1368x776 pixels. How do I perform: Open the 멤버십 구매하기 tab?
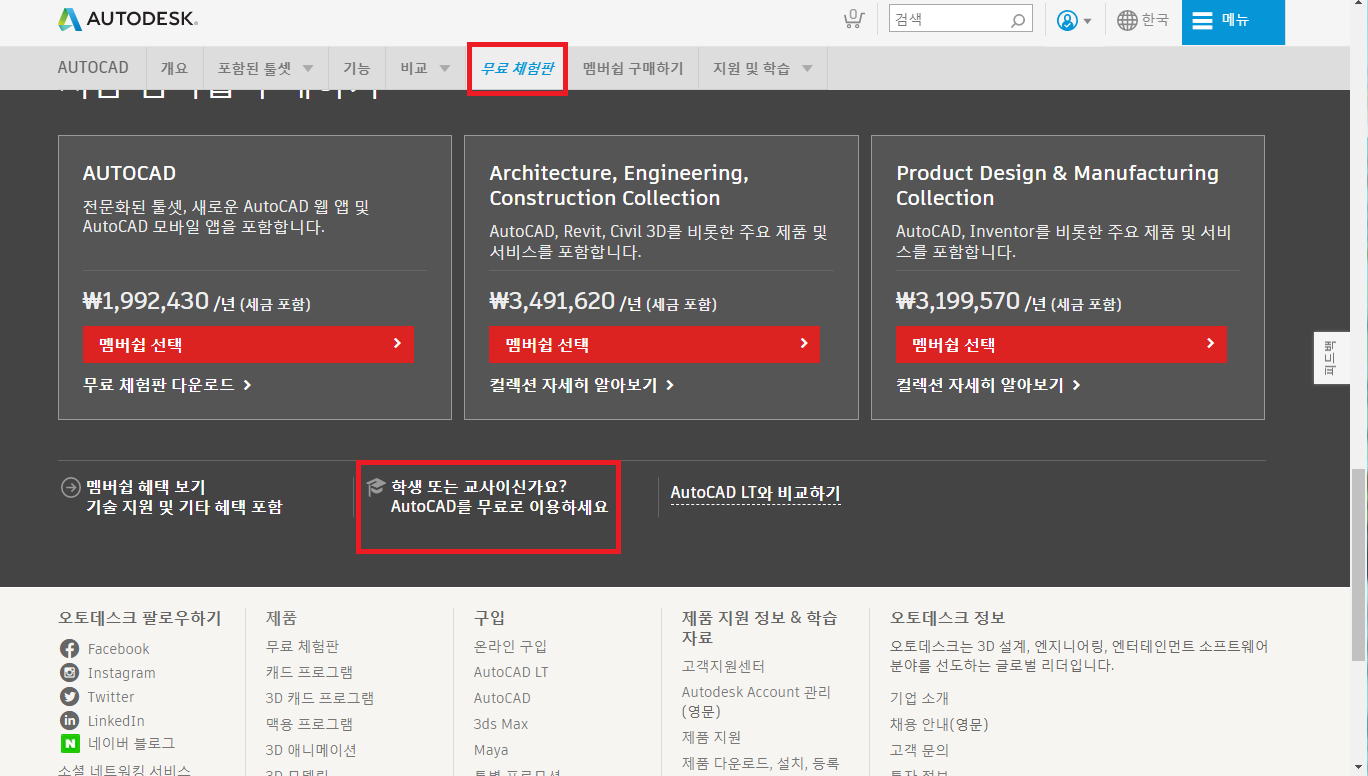point(633,68)
